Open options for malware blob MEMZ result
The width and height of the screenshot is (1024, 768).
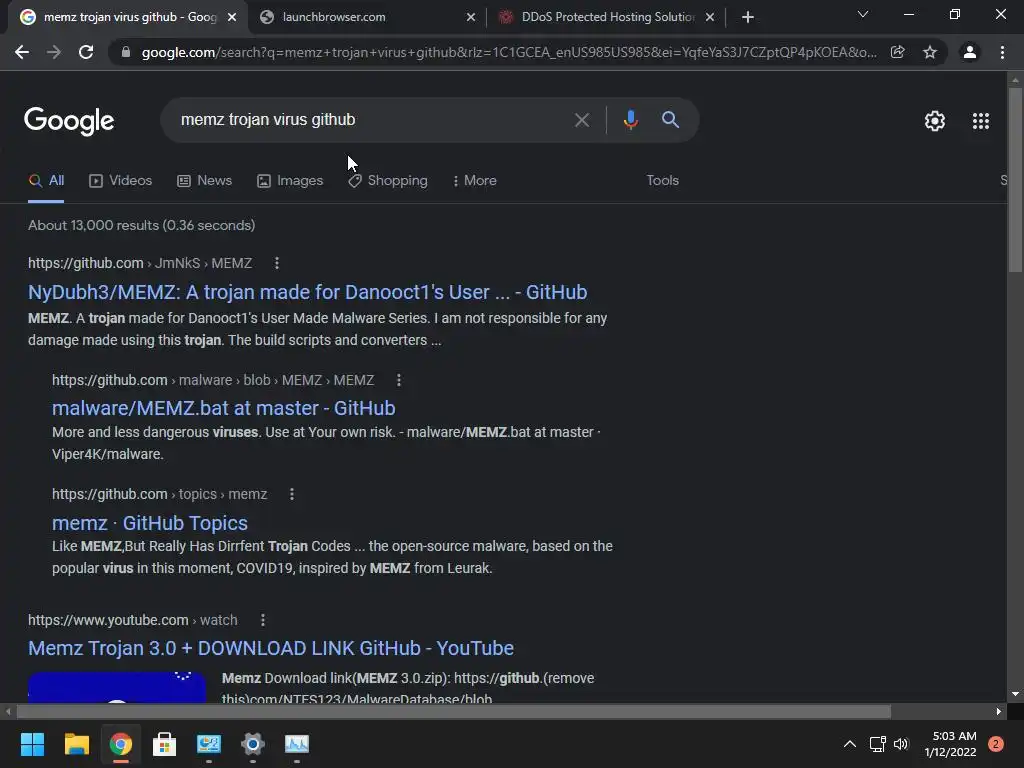pos(399,380)
